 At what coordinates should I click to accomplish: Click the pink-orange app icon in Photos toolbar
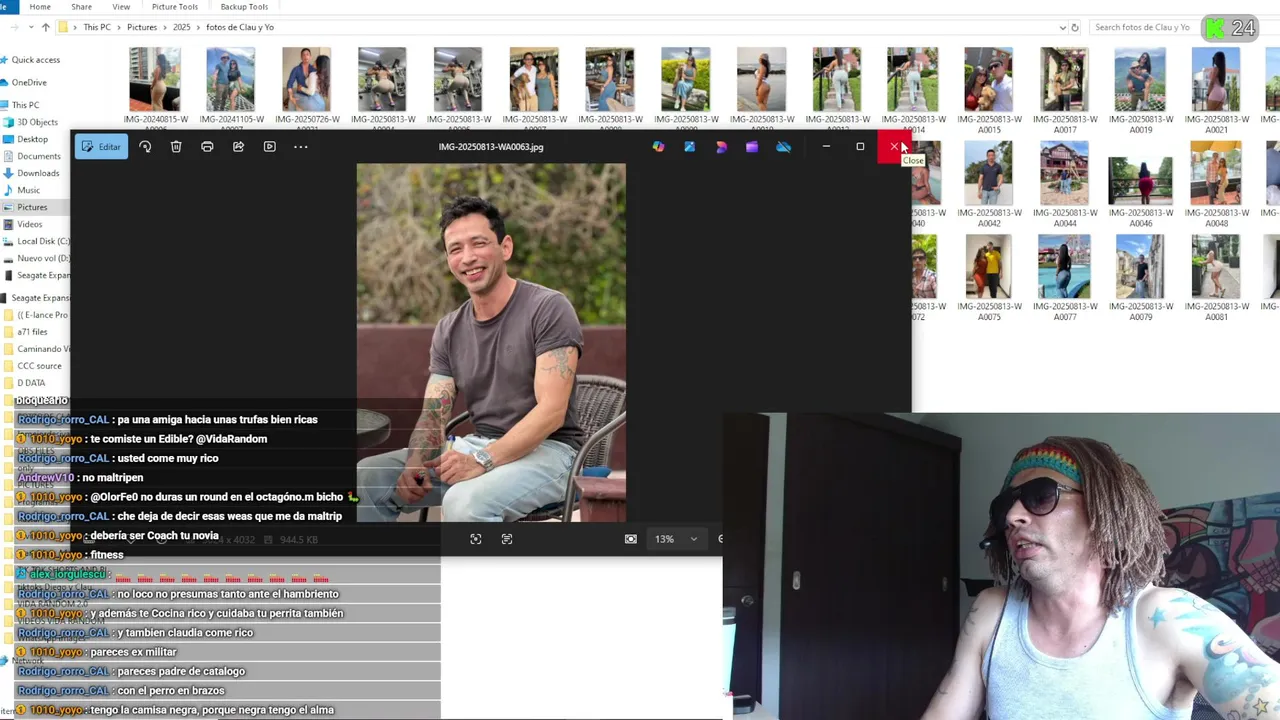tap(721, 147)
